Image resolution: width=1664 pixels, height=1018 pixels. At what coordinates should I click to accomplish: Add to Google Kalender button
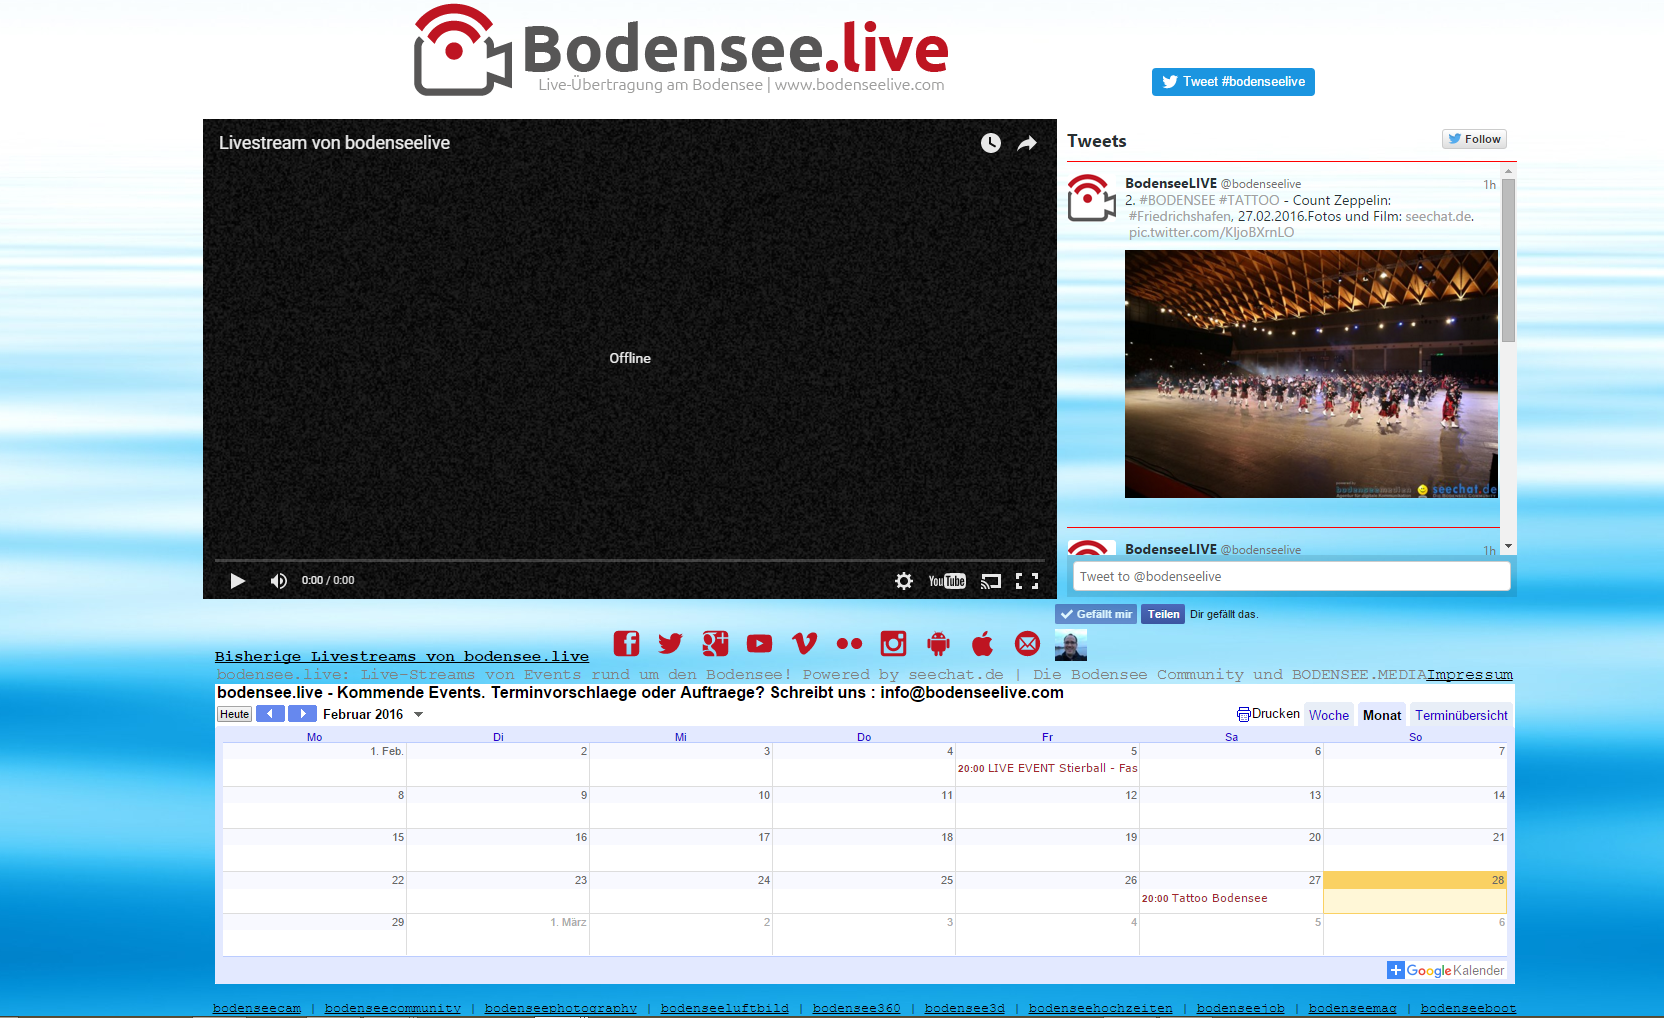[x=1446, y=970]
